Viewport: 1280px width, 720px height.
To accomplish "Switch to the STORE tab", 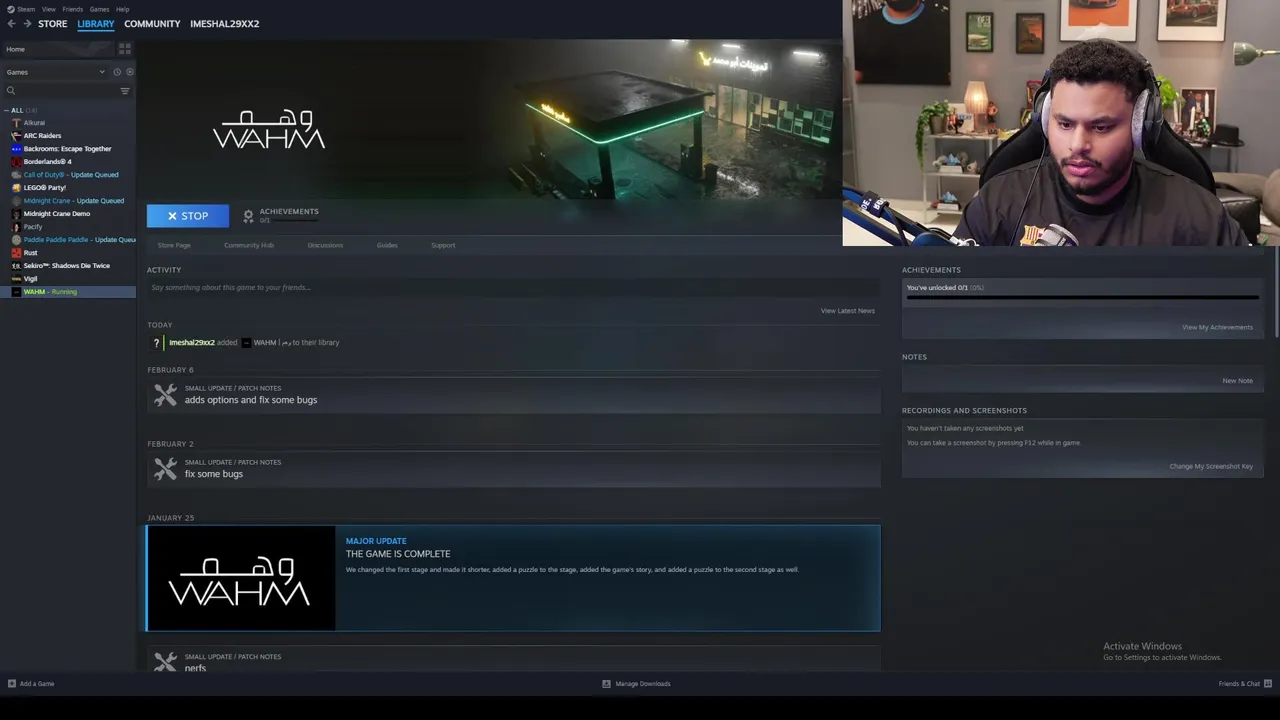I will click(x=52, y=23).
